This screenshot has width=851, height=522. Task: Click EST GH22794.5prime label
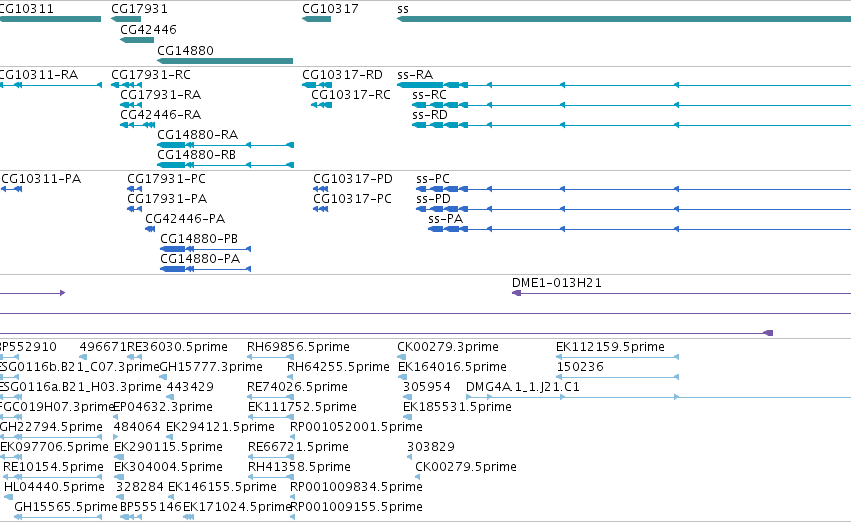tap(51, 427)
